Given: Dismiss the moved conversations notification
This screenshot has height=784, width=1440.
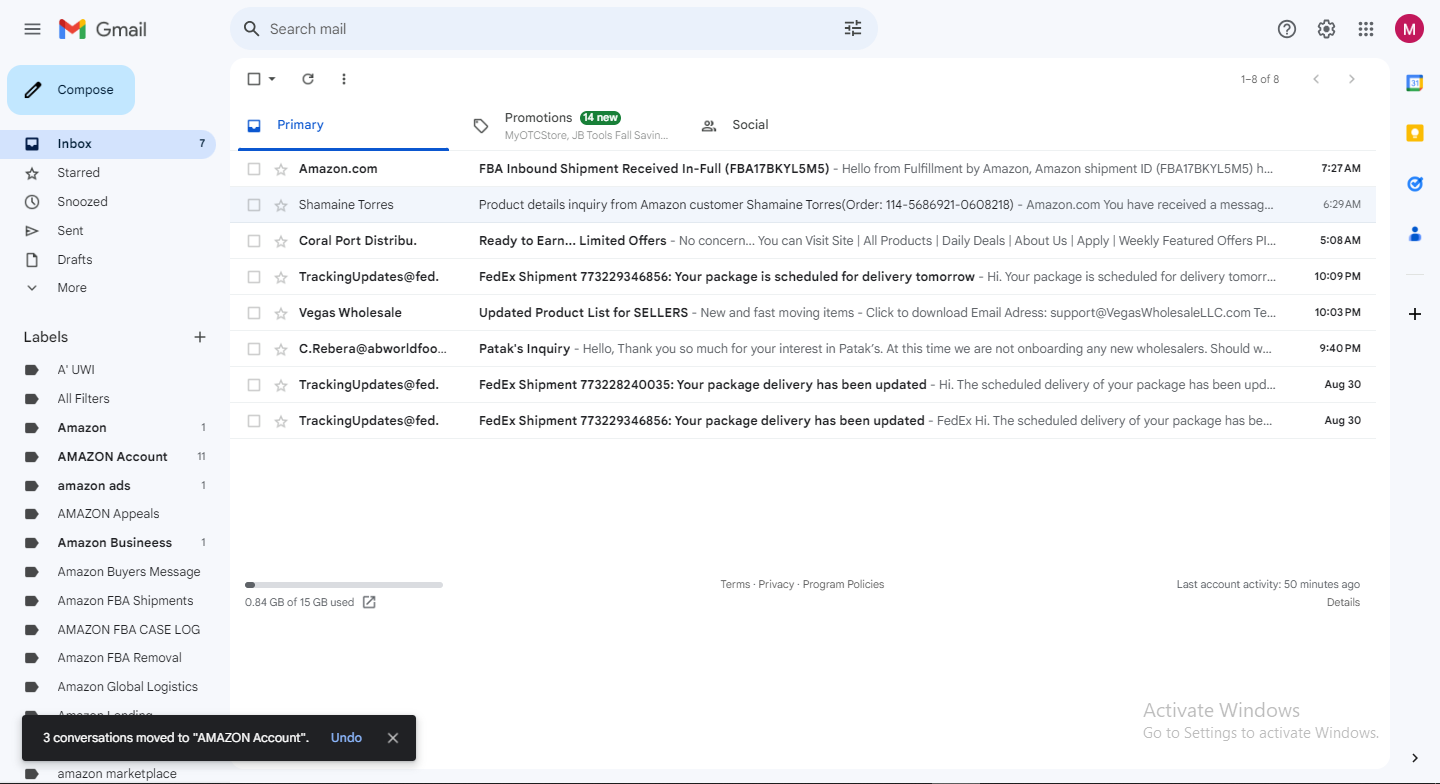Looking at the screenshot, I should pos(393,738).
